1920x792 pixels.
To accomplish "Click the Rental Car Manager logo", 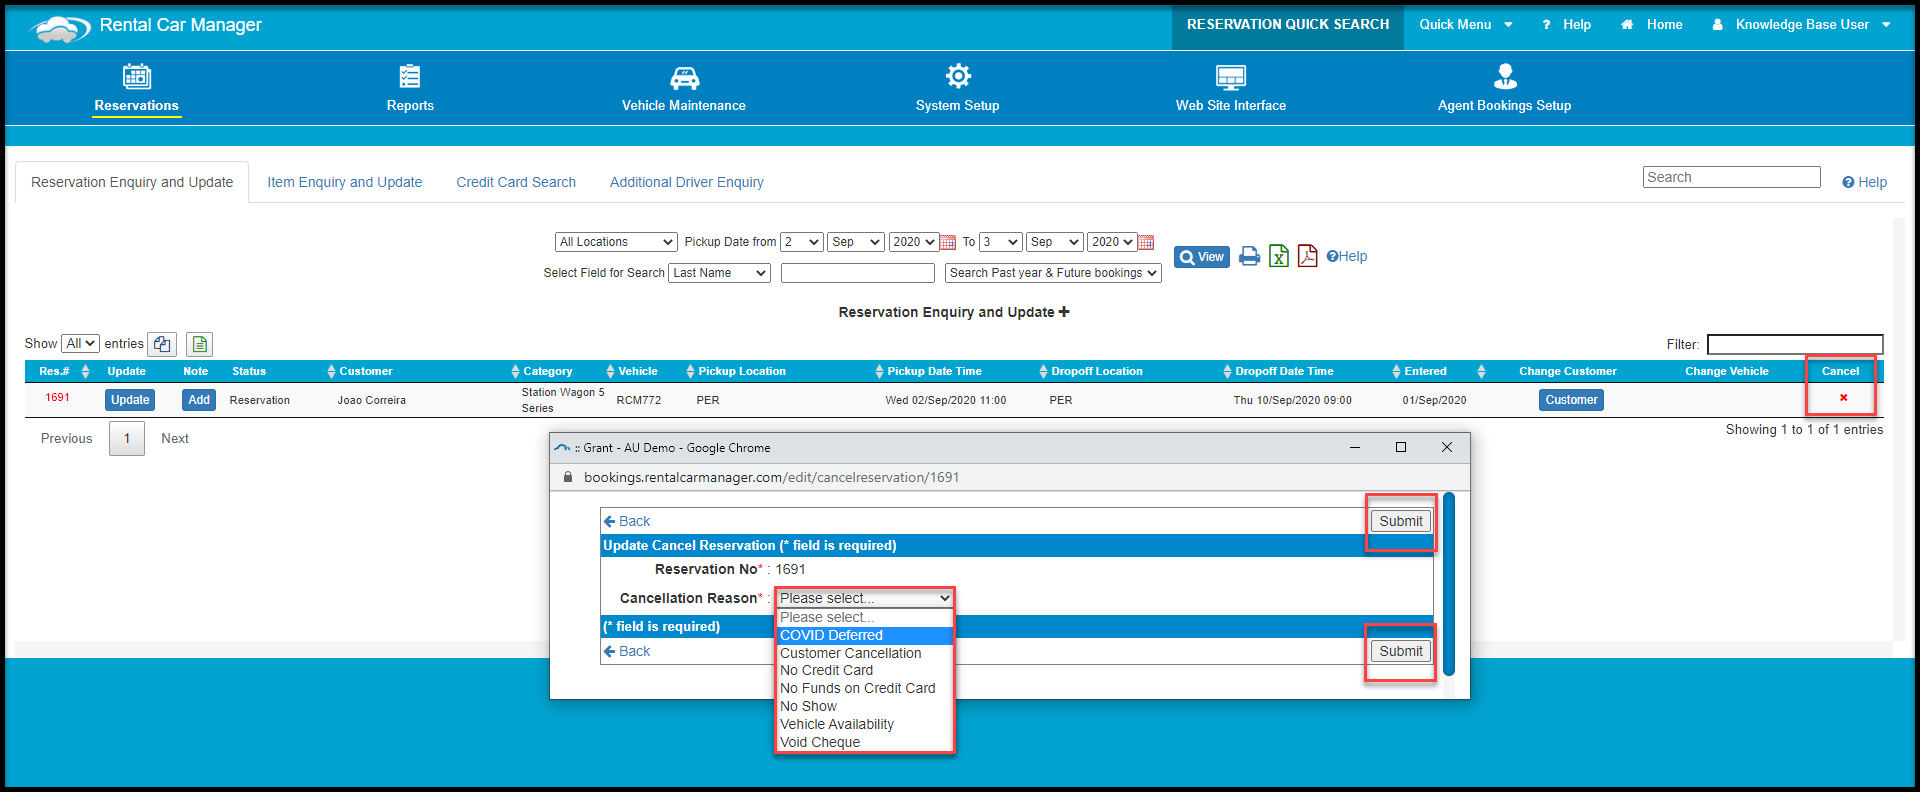I will pyautogui.click(x=62, y=28).
